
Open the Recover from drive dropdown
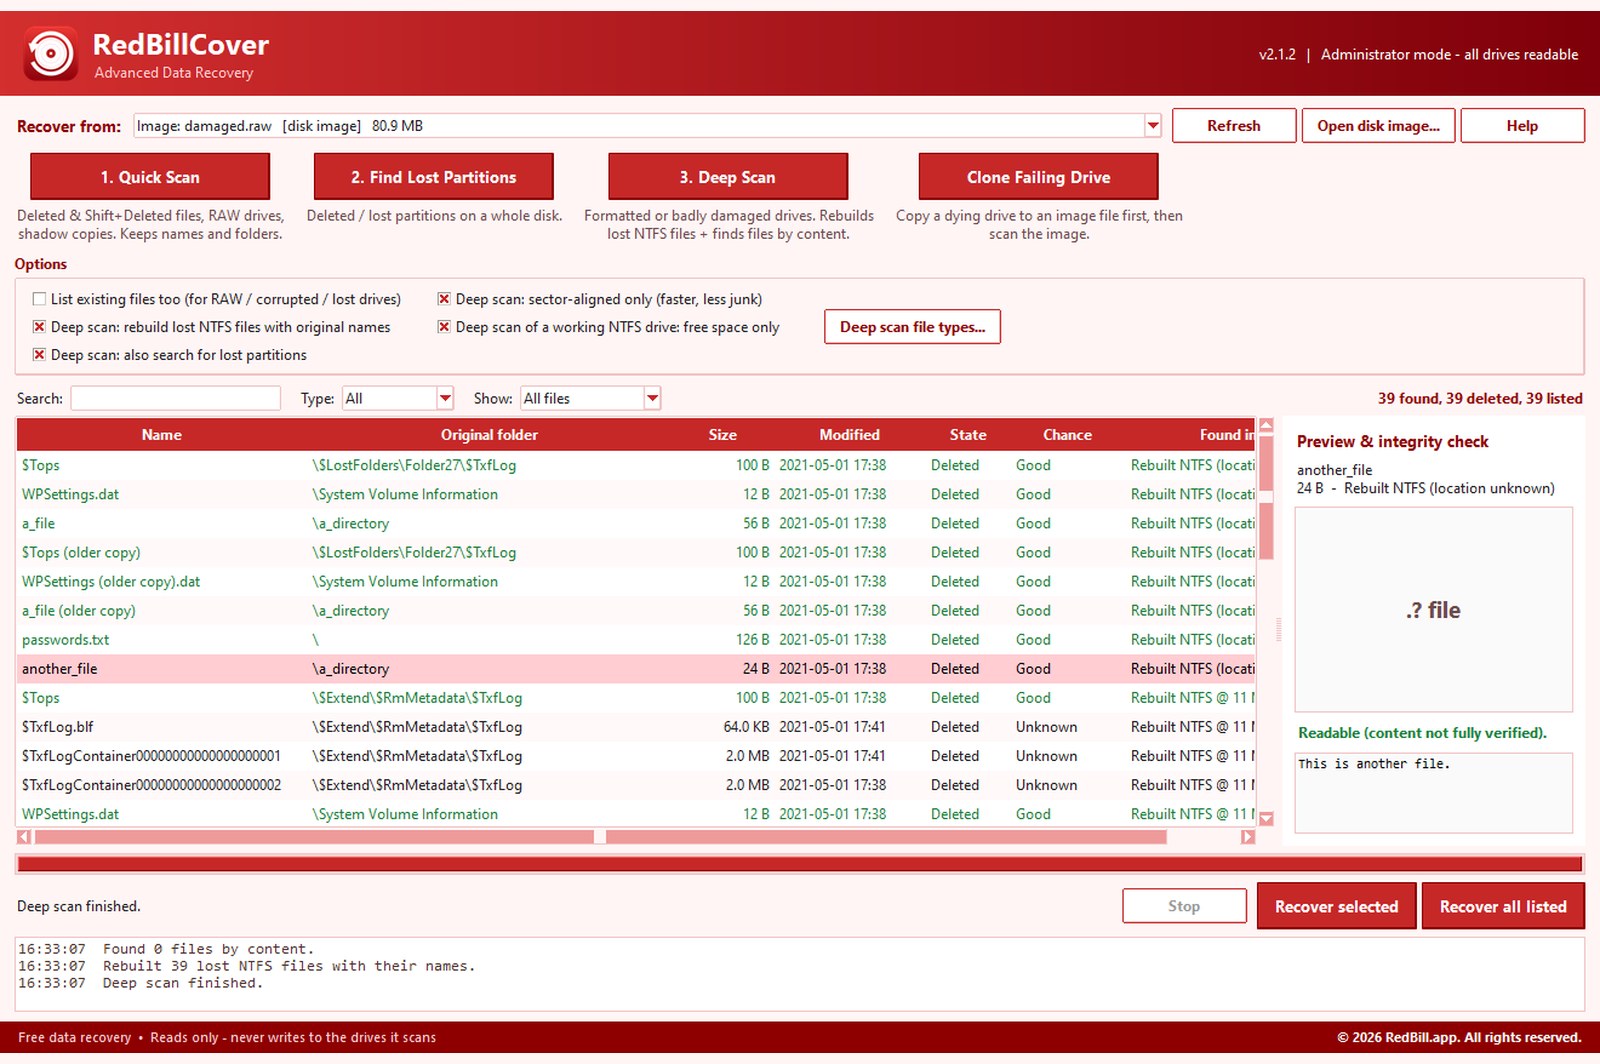tap(1152, 126)
